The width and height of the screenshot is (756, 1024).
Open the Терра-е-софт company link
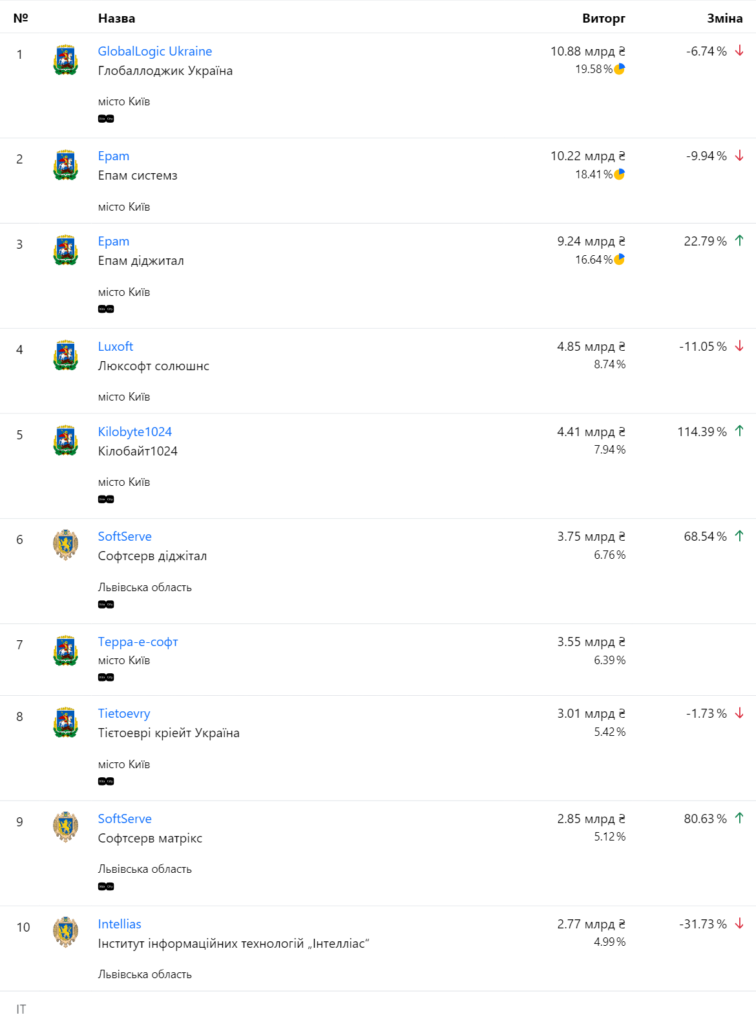tap(138, 641)
